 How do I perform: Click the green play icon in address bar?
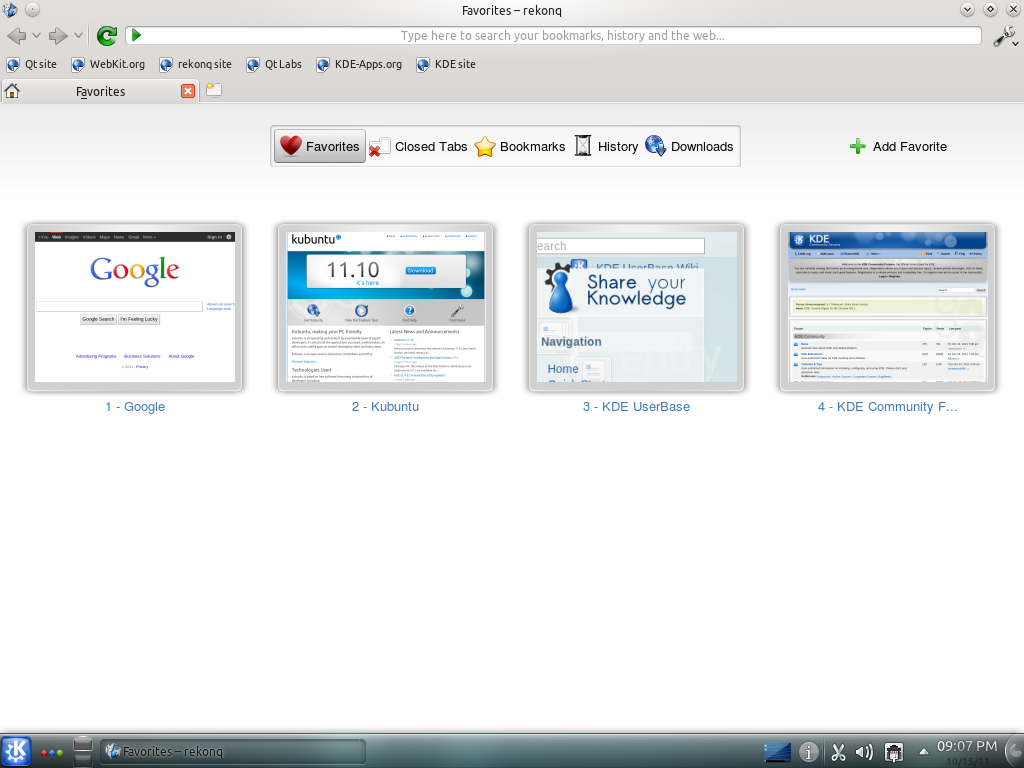136,35
